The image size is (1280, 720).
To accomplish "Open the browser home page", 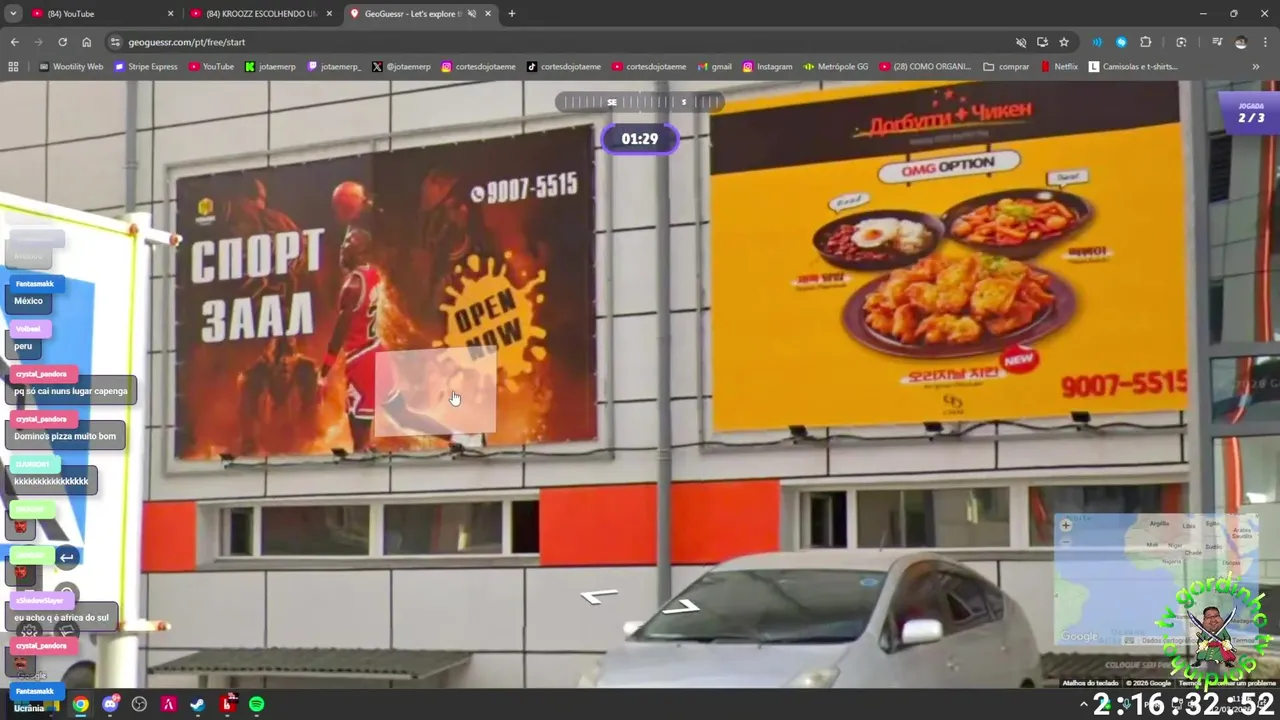I will tap(87, 42).
